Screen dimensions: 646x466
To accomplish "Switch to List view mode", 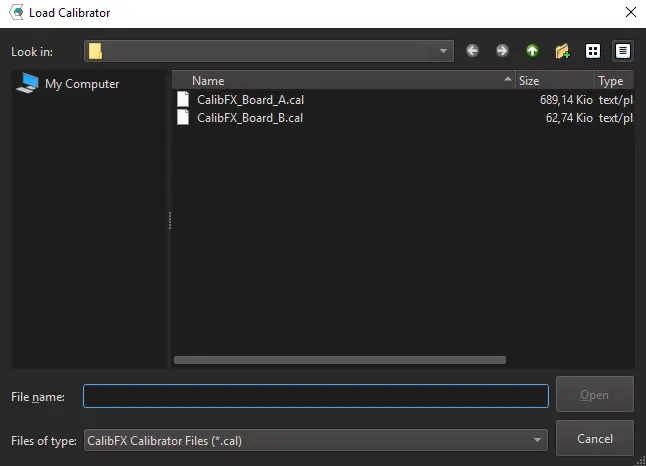I will click(x=593, y=51).
